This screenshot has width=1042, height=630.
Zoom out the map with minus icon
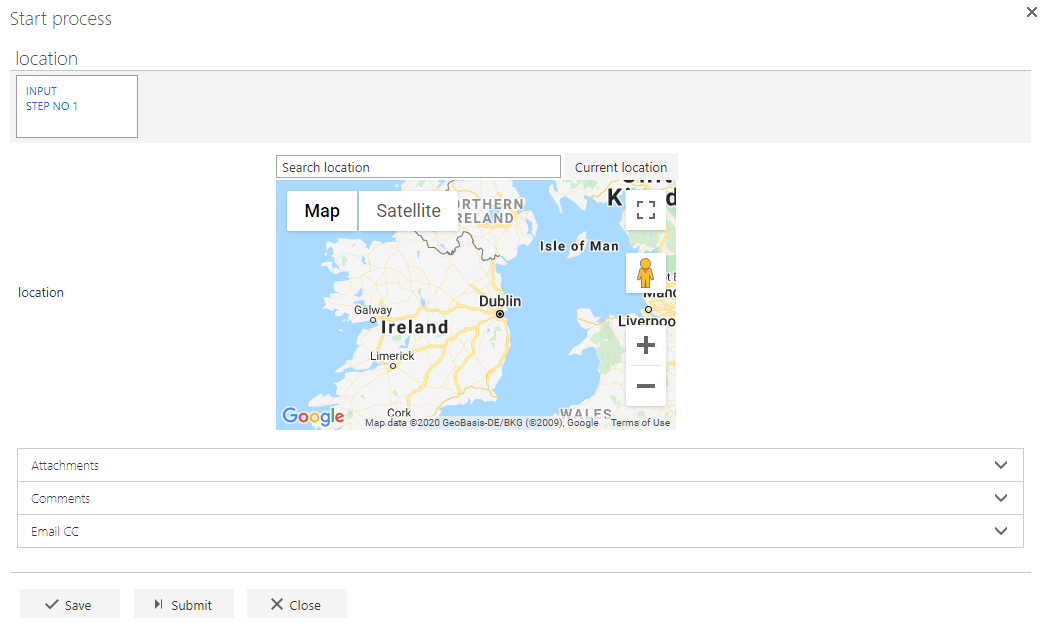pos(645,386)
